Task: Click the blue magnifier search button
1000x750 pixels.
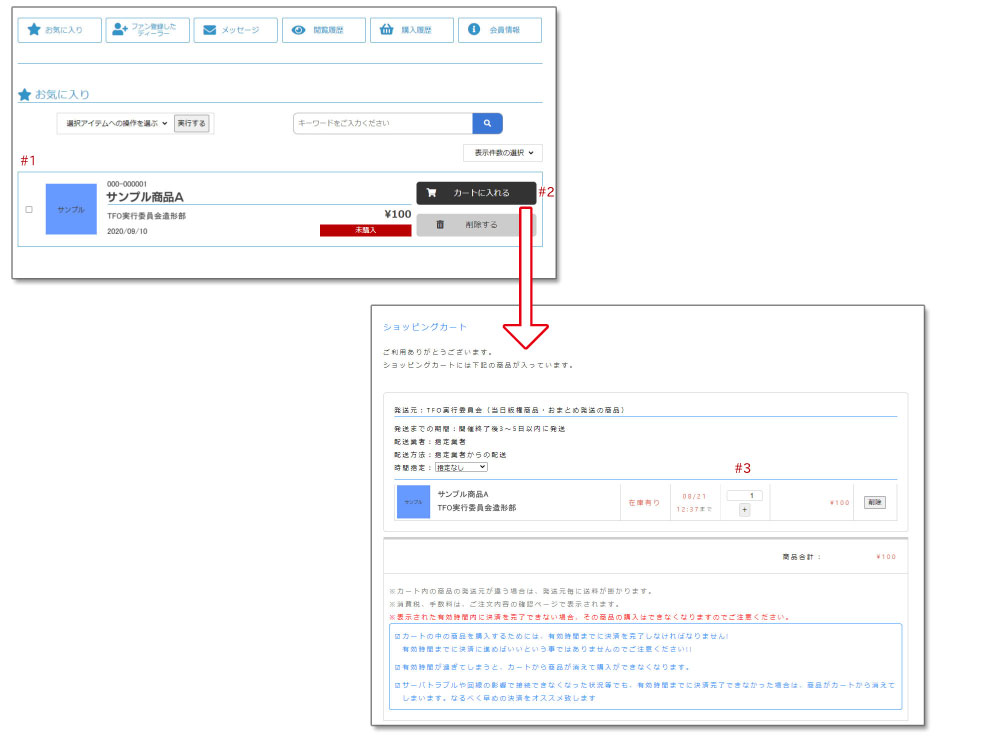Action: click(487, 124)
